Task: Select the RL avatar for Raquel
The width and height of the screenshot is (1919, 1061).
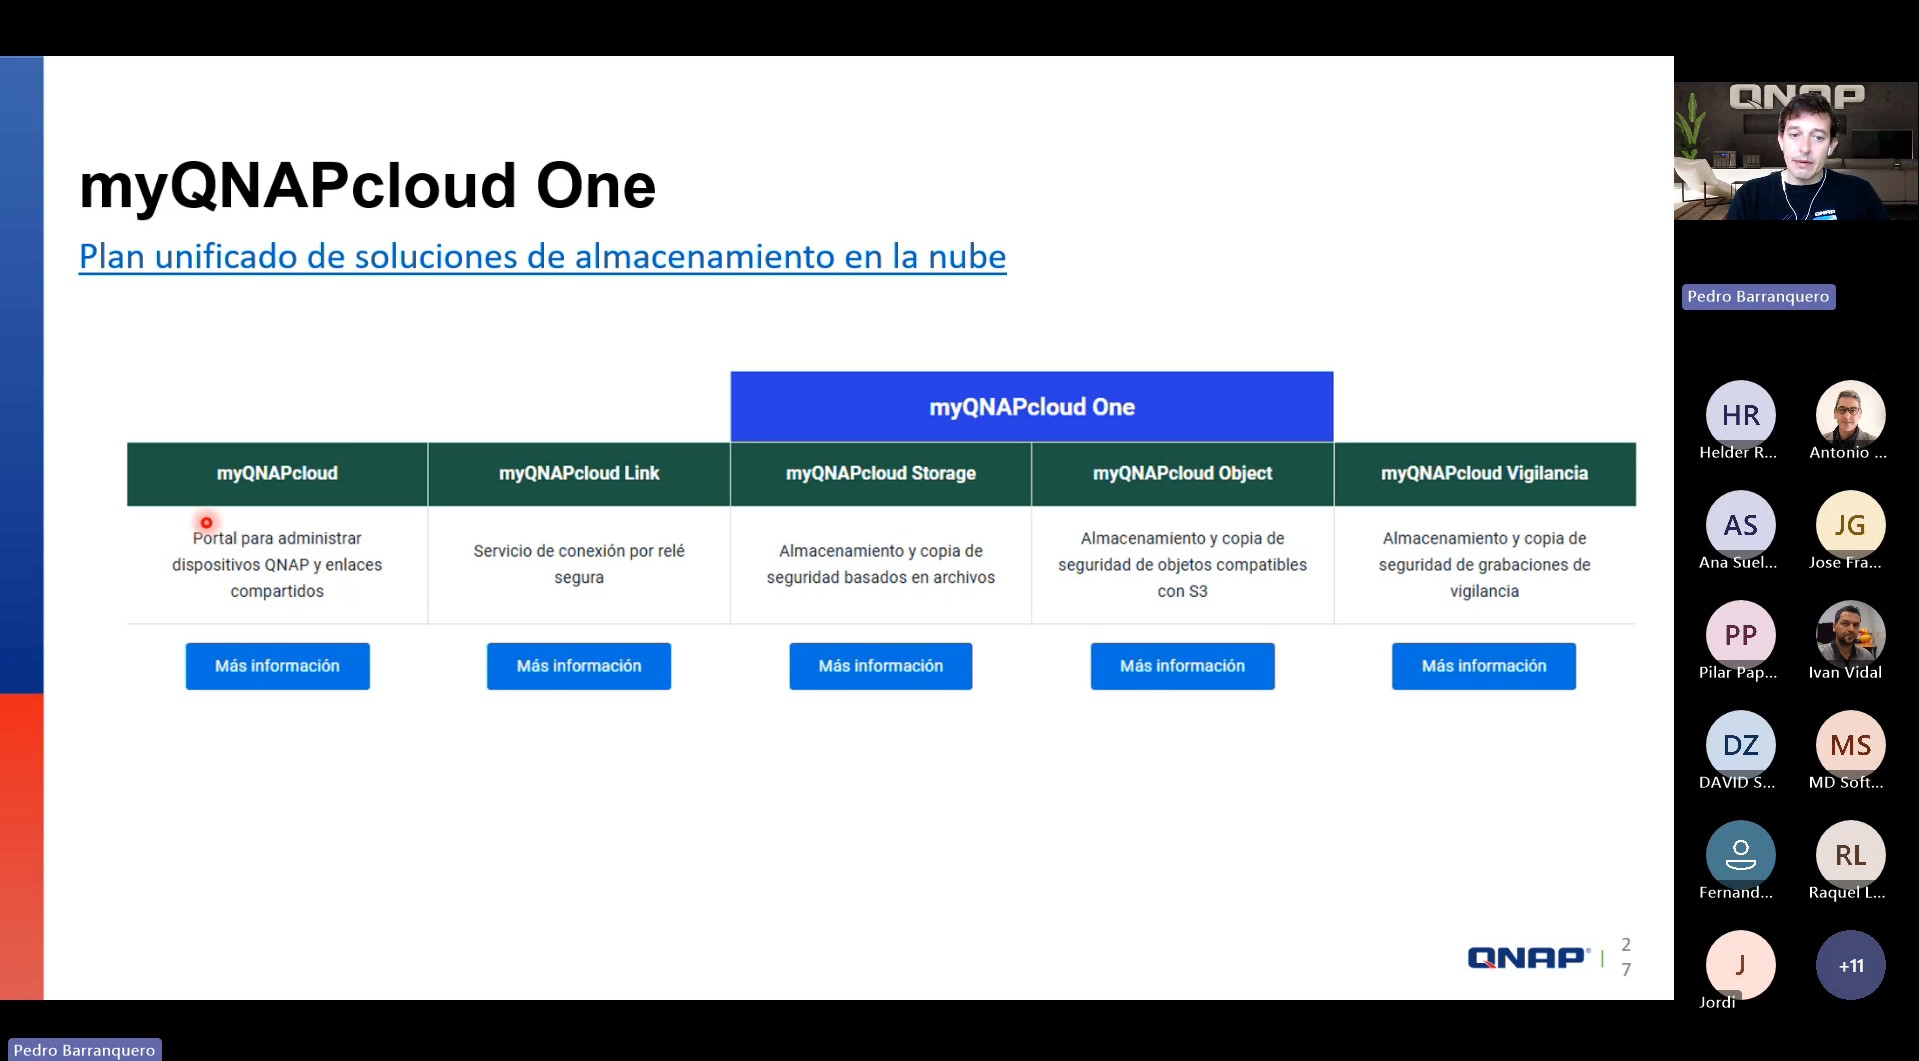Action: click(1850, 855)
